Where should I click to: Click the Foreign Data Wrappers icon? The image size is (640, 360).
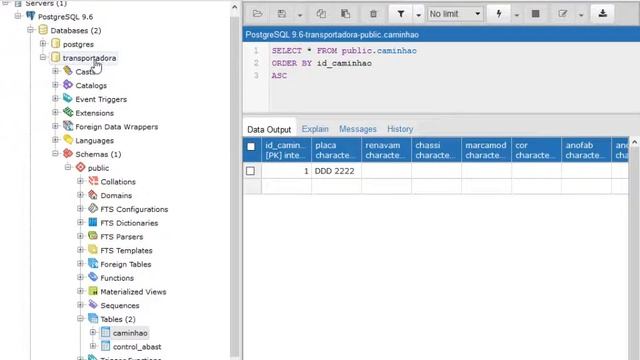click(68, 126)
